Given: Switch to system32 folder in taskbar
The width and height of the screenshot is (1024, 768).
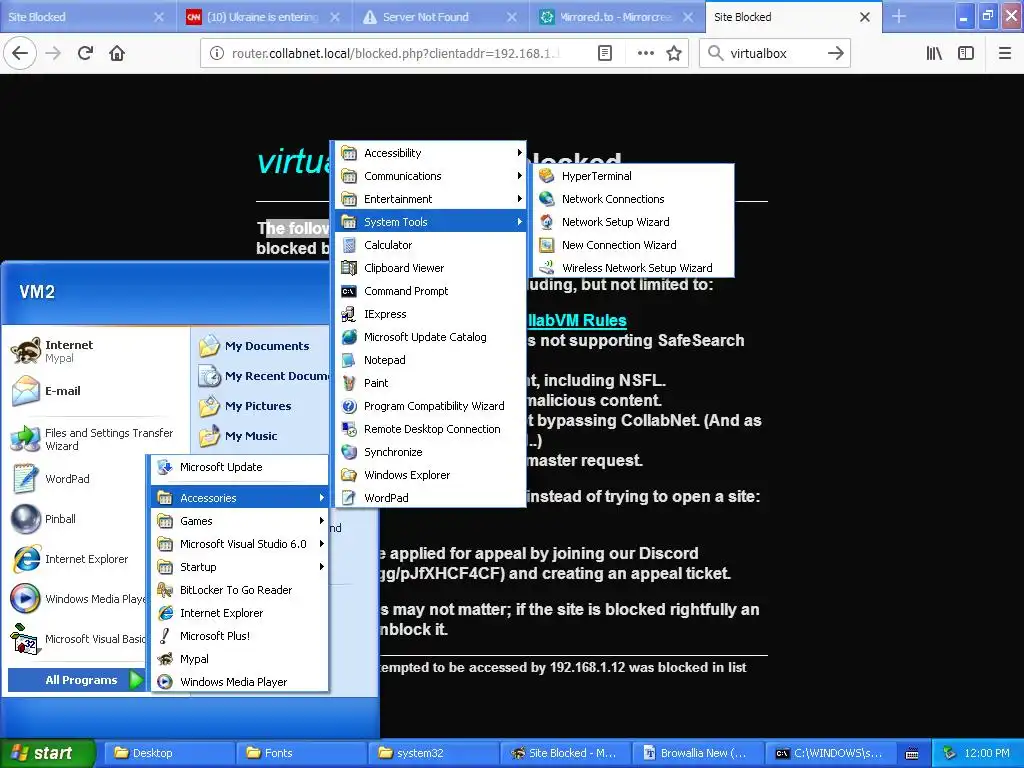Looking at the screenshot, I should pos(433,753).
